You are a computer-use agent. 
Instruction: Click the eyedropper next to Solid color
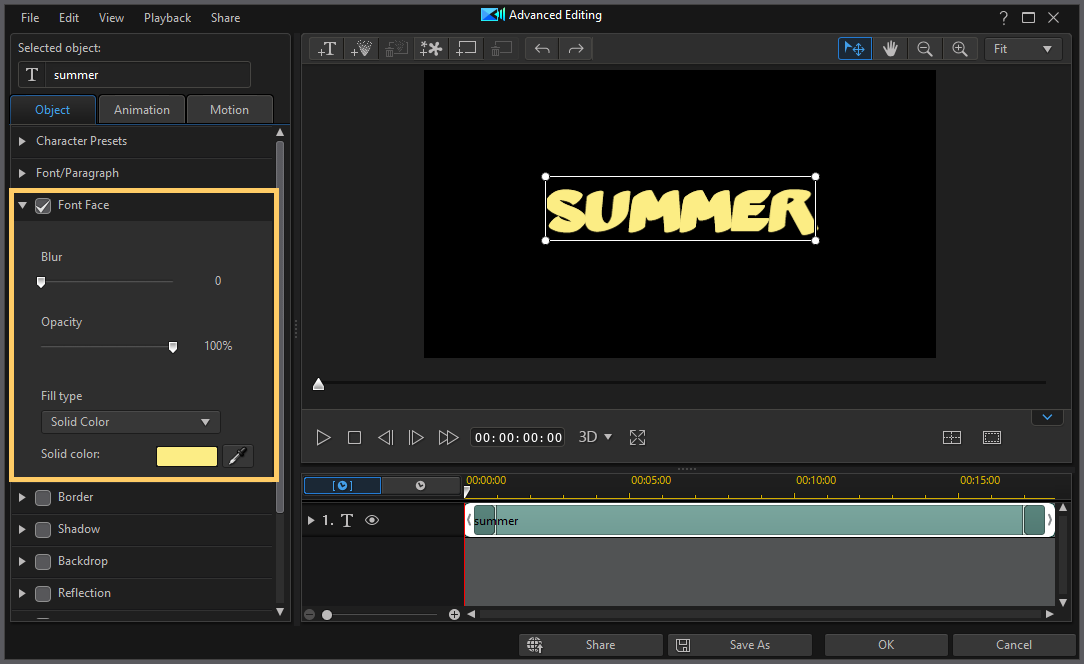[237, 455]
